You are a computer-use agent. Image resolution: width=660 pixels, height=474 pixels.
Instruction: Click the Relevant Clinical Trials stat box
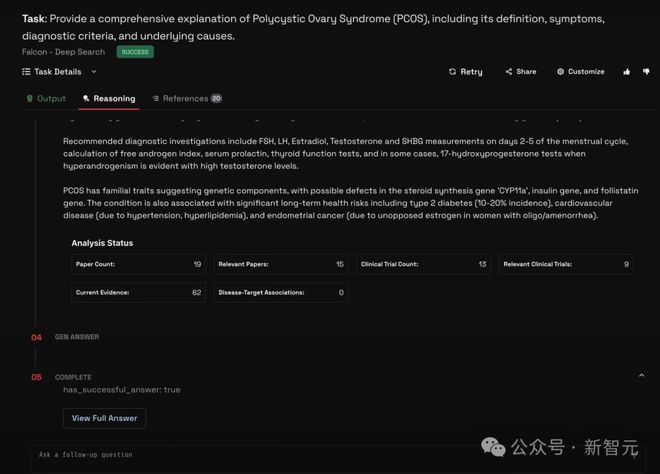coord(566,264)
